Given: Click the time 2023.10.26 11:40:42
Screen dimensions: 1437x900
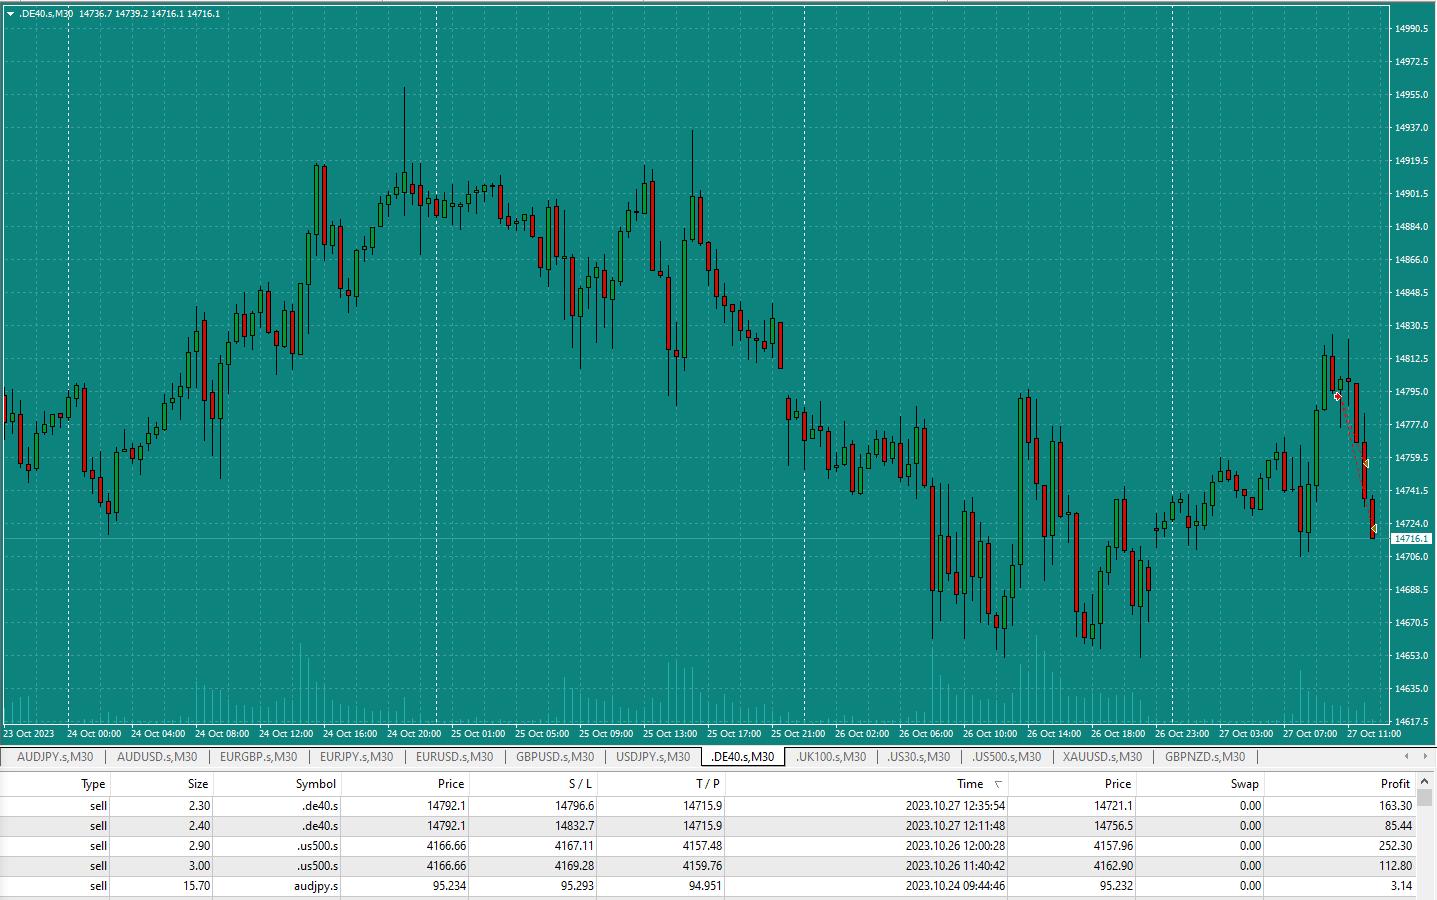Looking at the screenshot, I should [956, 866].
